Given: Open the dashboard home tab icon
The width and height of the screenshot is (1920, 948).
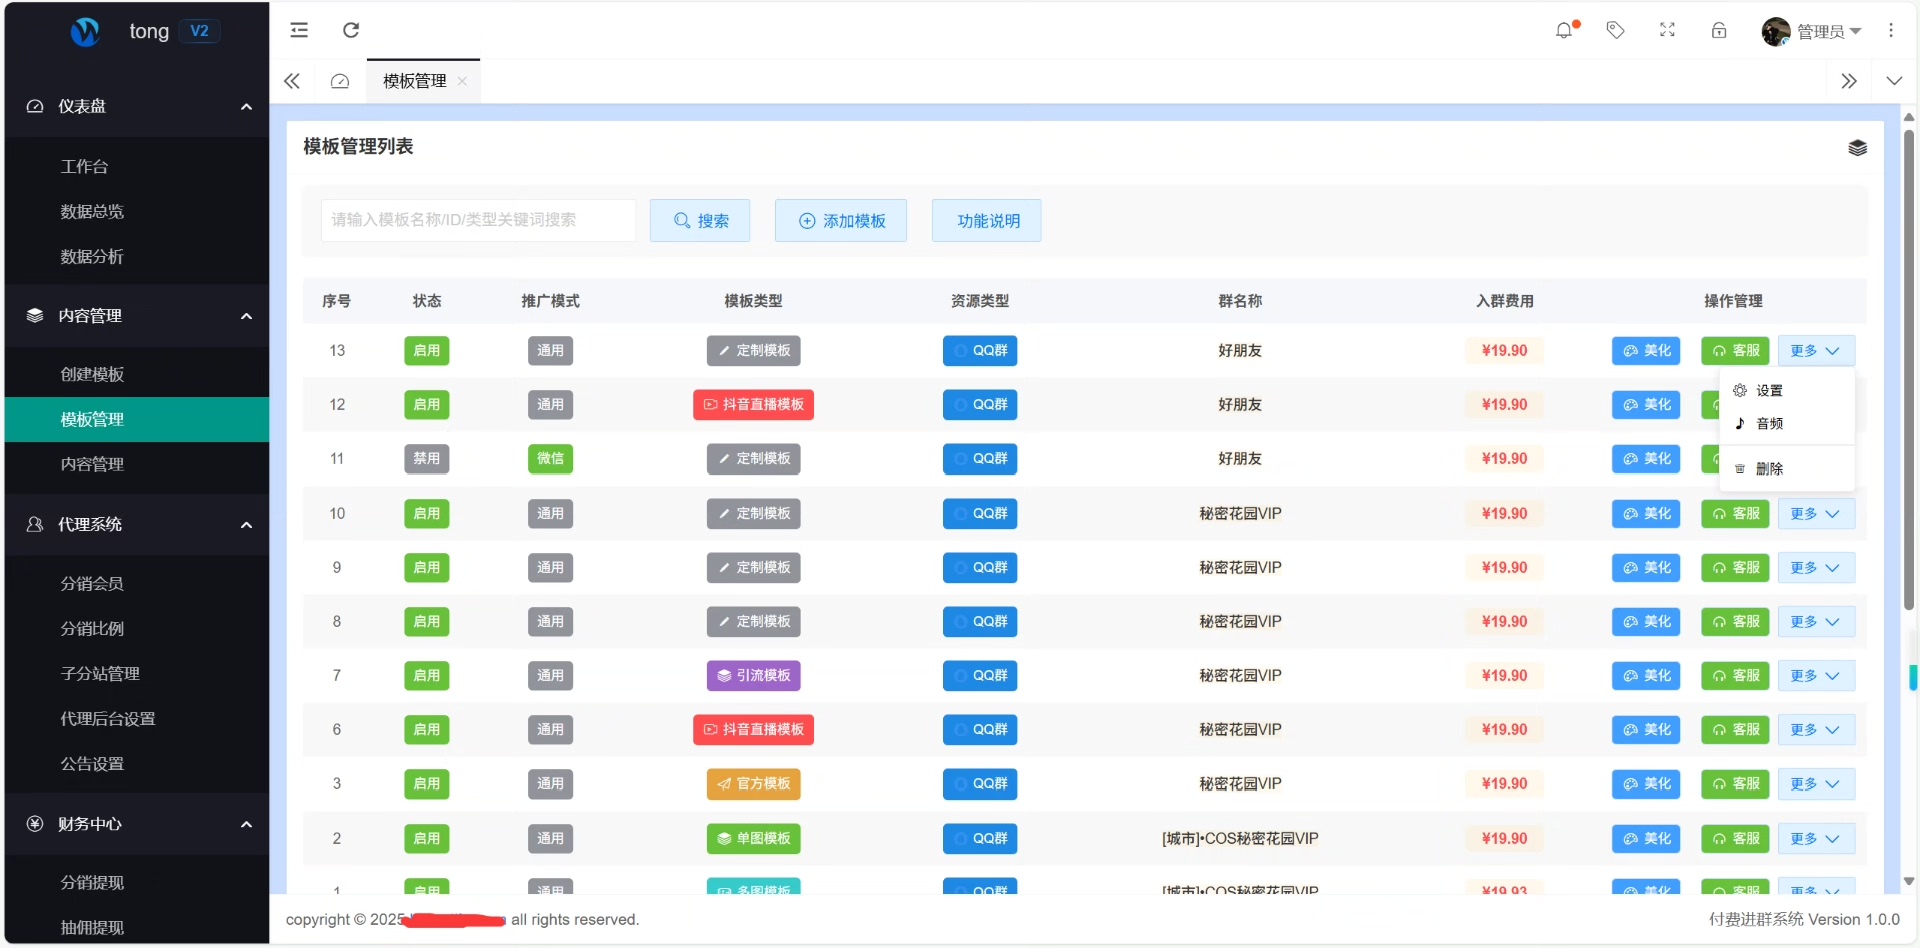Looking at the screenshot, I should [x=340, y=82].
